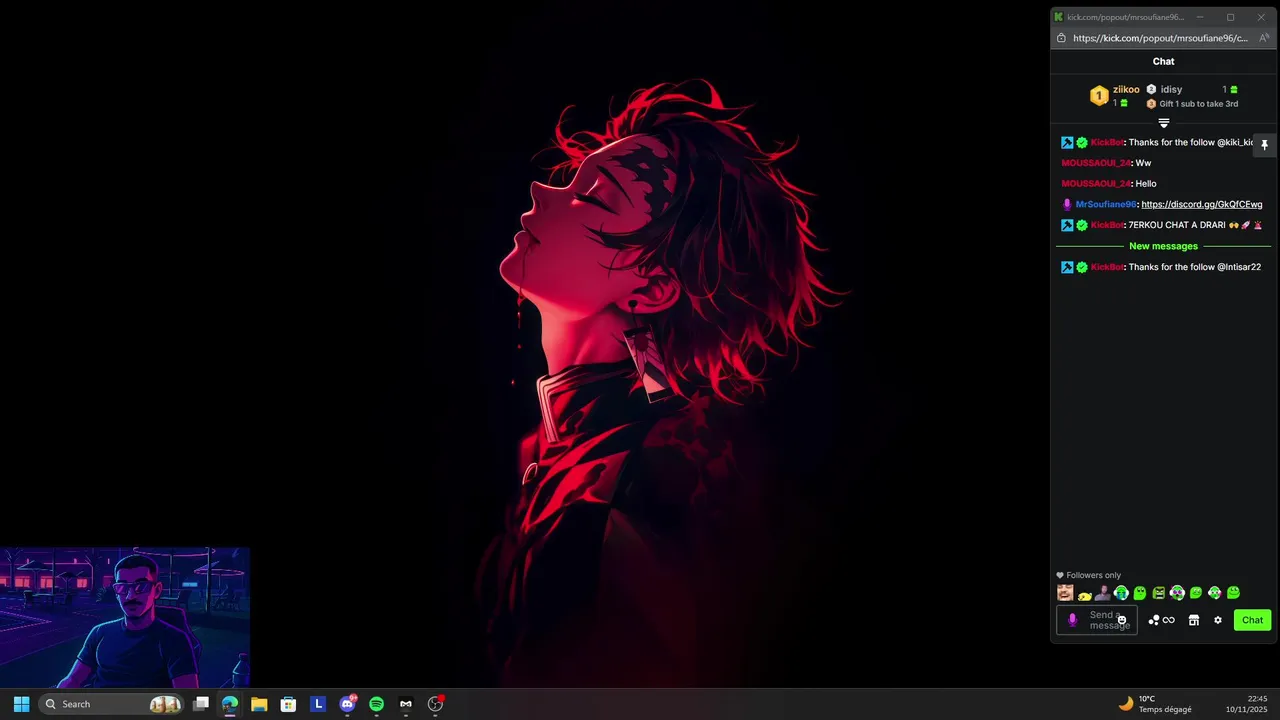Open Microsoft Store from the taskbar
Viewport: 1280px width, 720px height.
(288, 704)
